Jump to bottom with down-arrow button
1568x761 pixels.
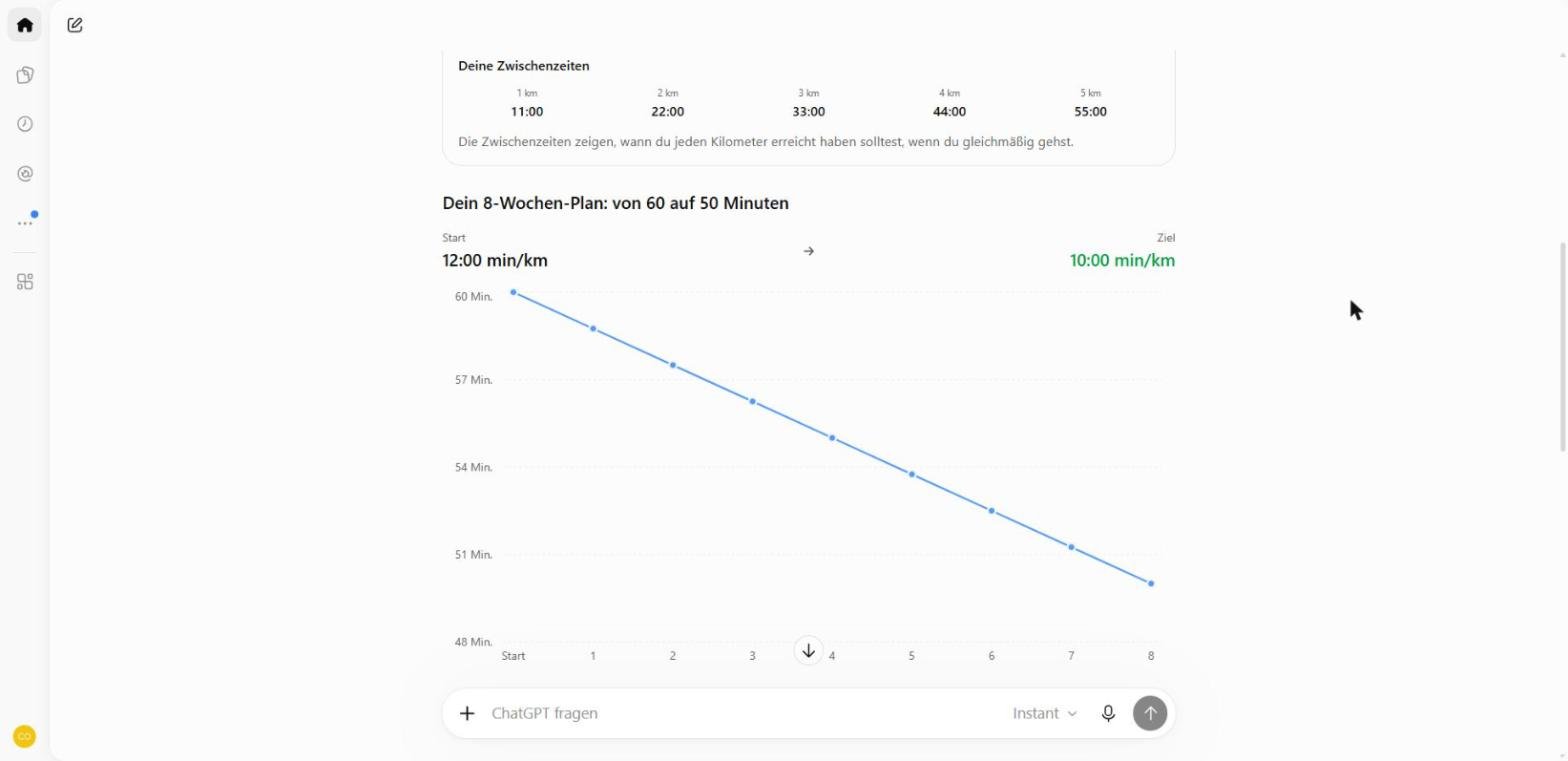coord(808,651)
